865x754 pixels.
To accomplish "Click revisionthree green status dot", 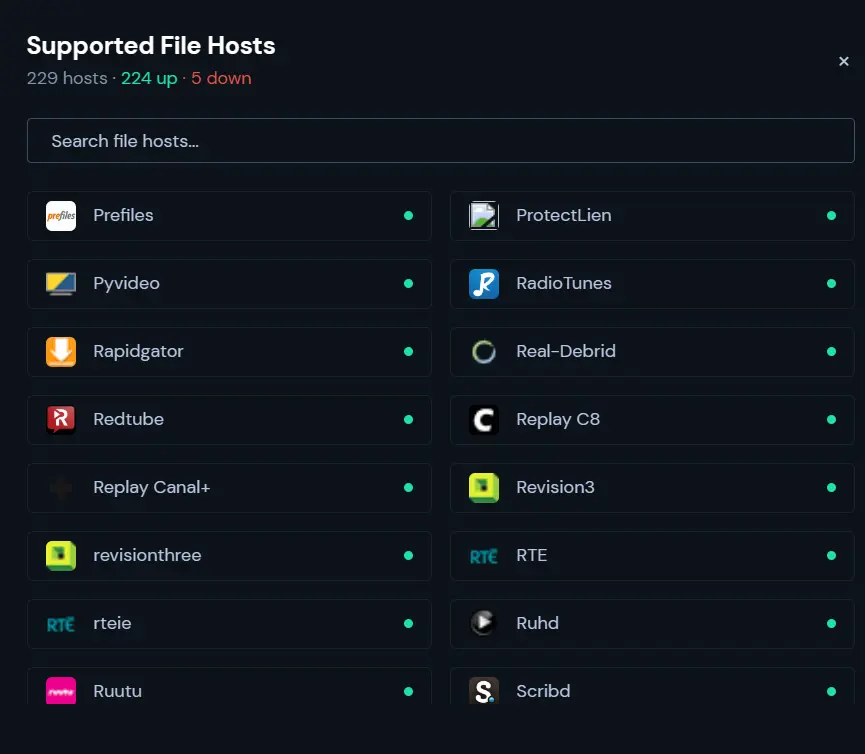I will pyautogui.click(x=408, y=555).
